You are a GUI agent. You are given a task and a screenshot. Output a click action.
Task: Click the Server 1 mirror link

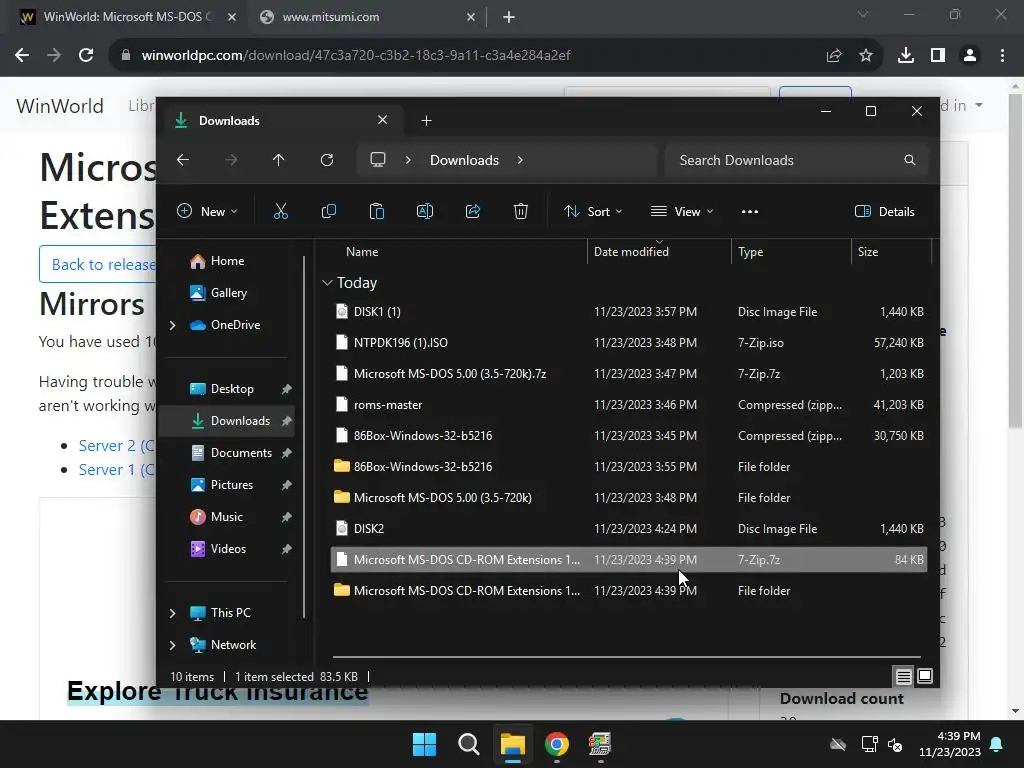click(x=116, y=470)
